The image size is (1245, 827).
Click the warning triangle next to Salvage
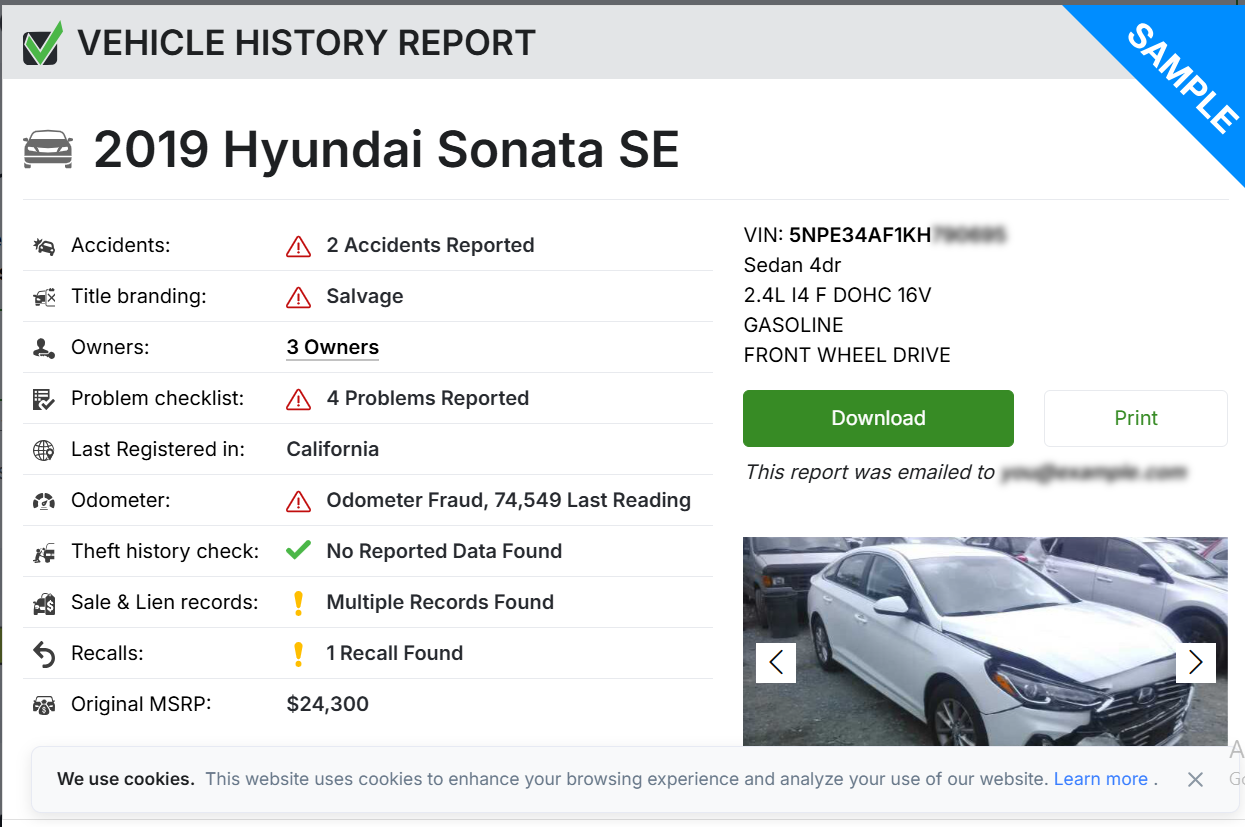pos(298,297)
